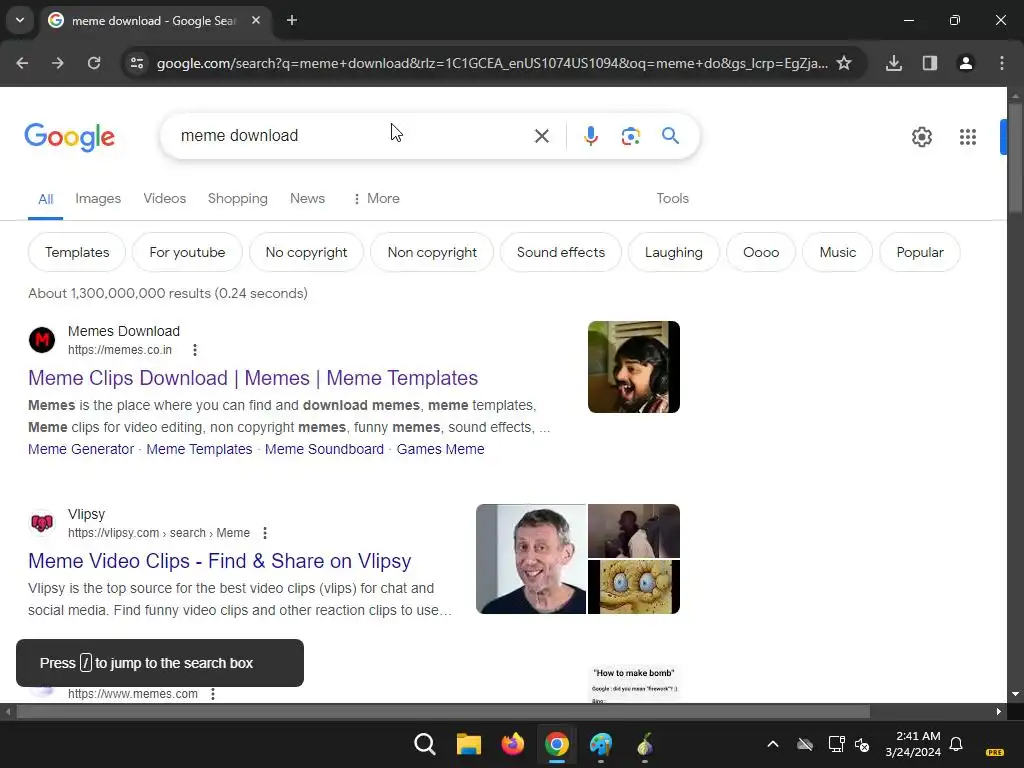This screenshot has height=768, width=1024.
Task: Open Vlipsy smiling man thumbnail
Action: coord(531,559)
